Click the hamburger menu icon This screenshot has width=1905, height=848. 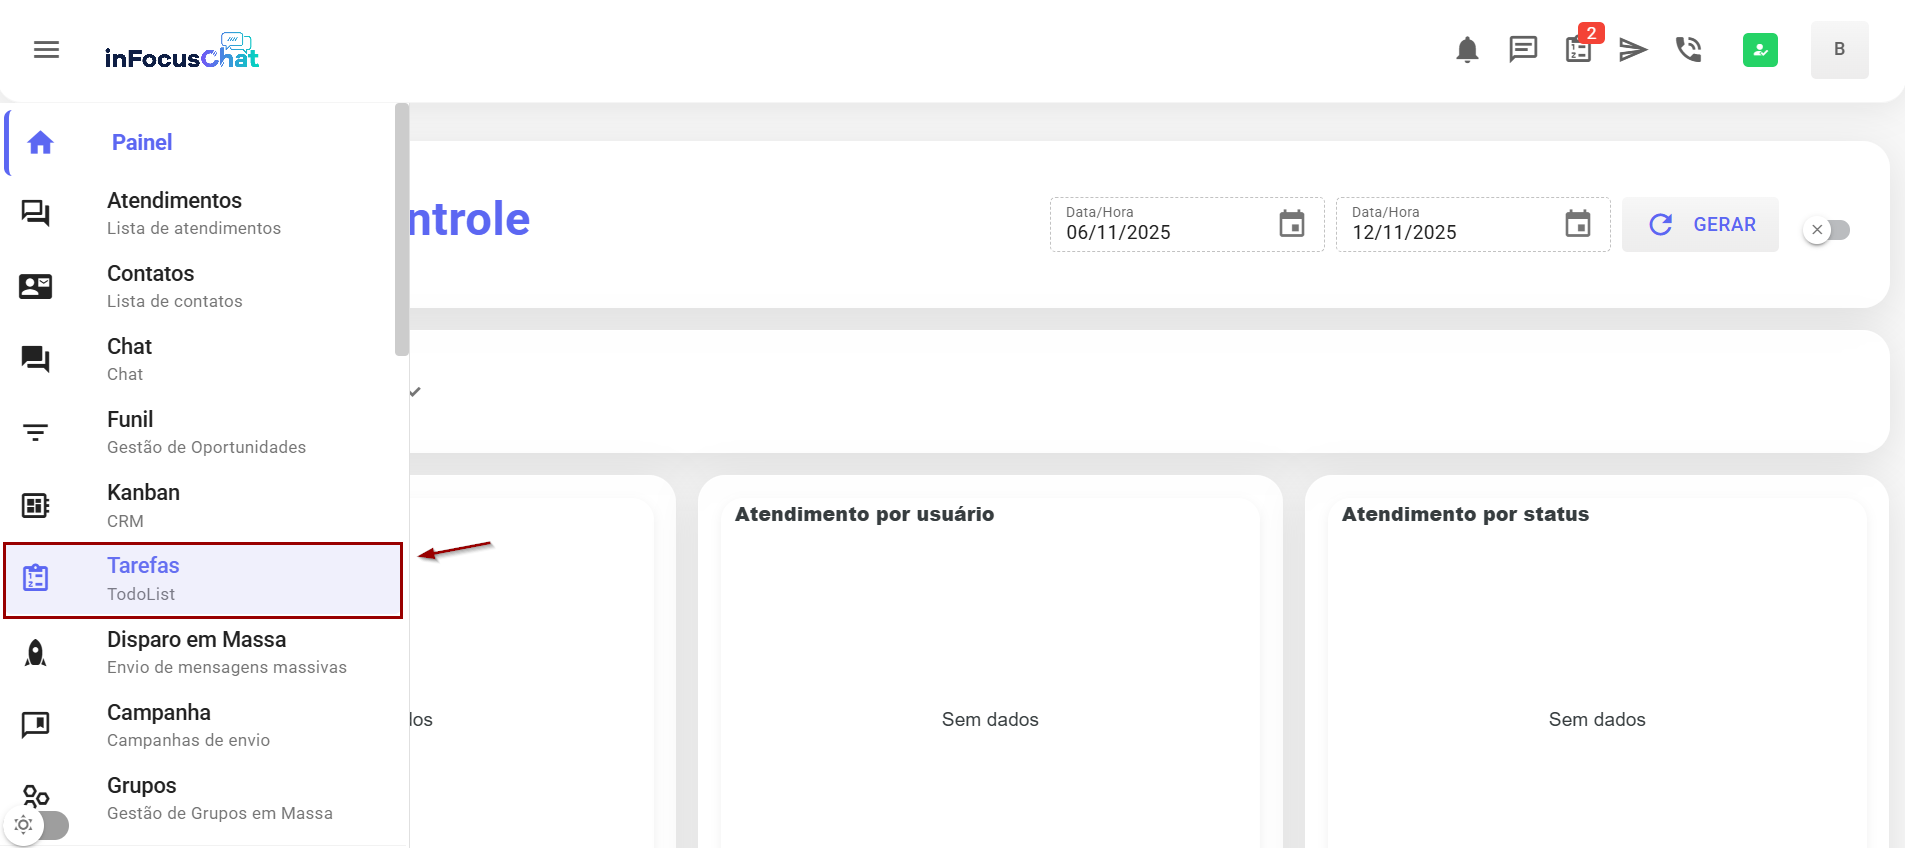click(x=46, y=50)
